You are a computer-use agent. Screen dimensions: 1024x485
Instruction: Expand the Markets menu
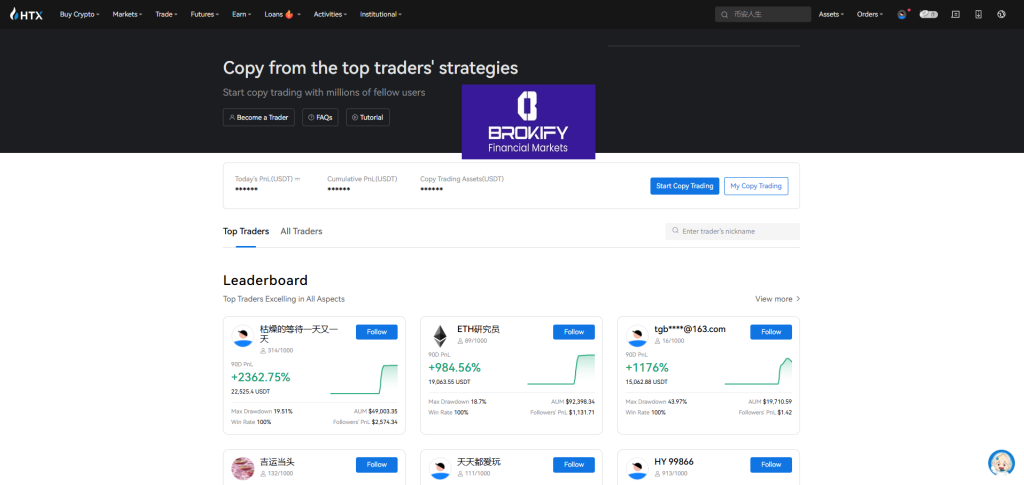pos(127,14)
